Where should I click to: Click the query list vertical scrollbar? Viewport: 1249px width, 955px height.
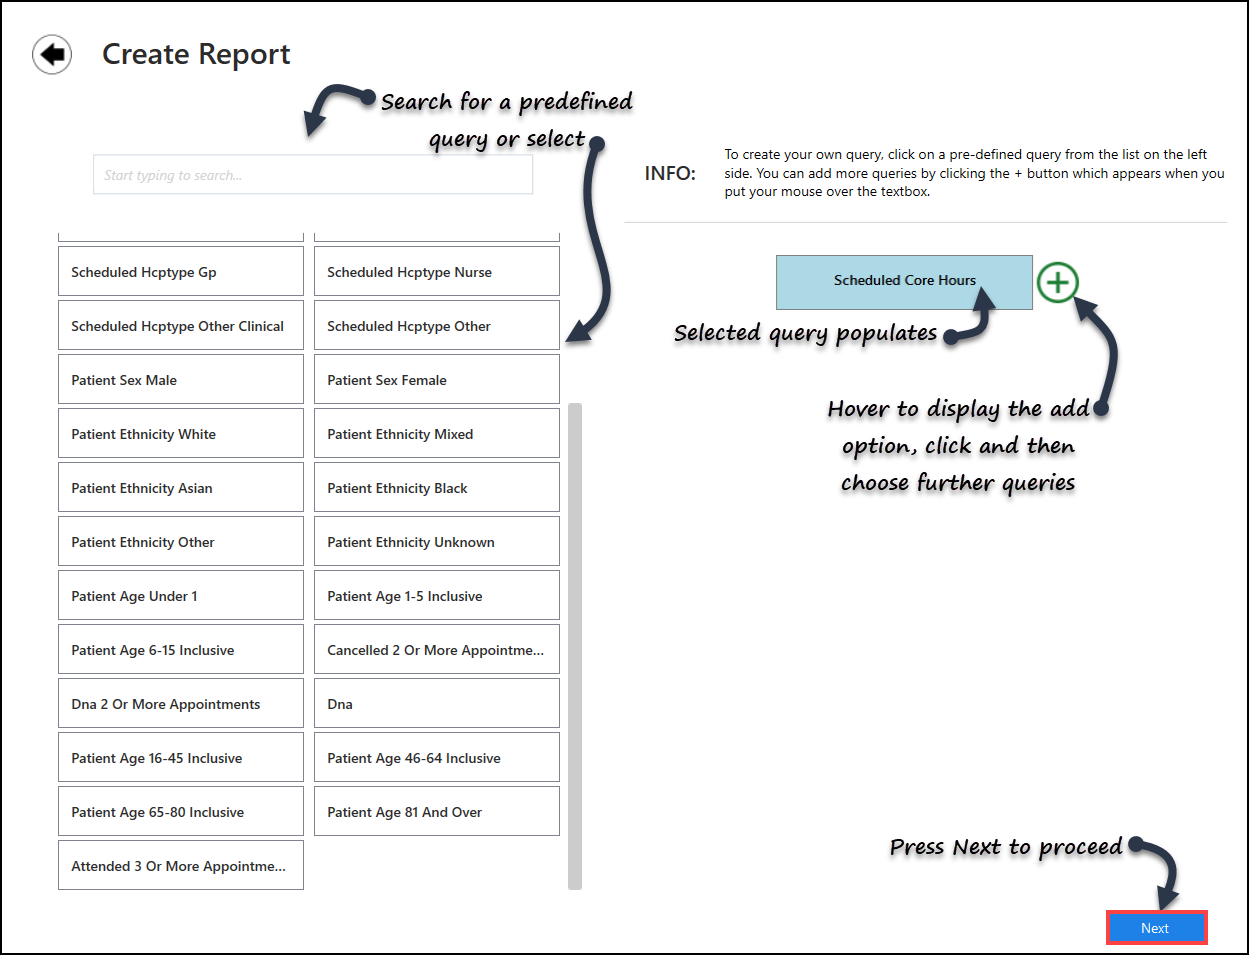(575, 645)
